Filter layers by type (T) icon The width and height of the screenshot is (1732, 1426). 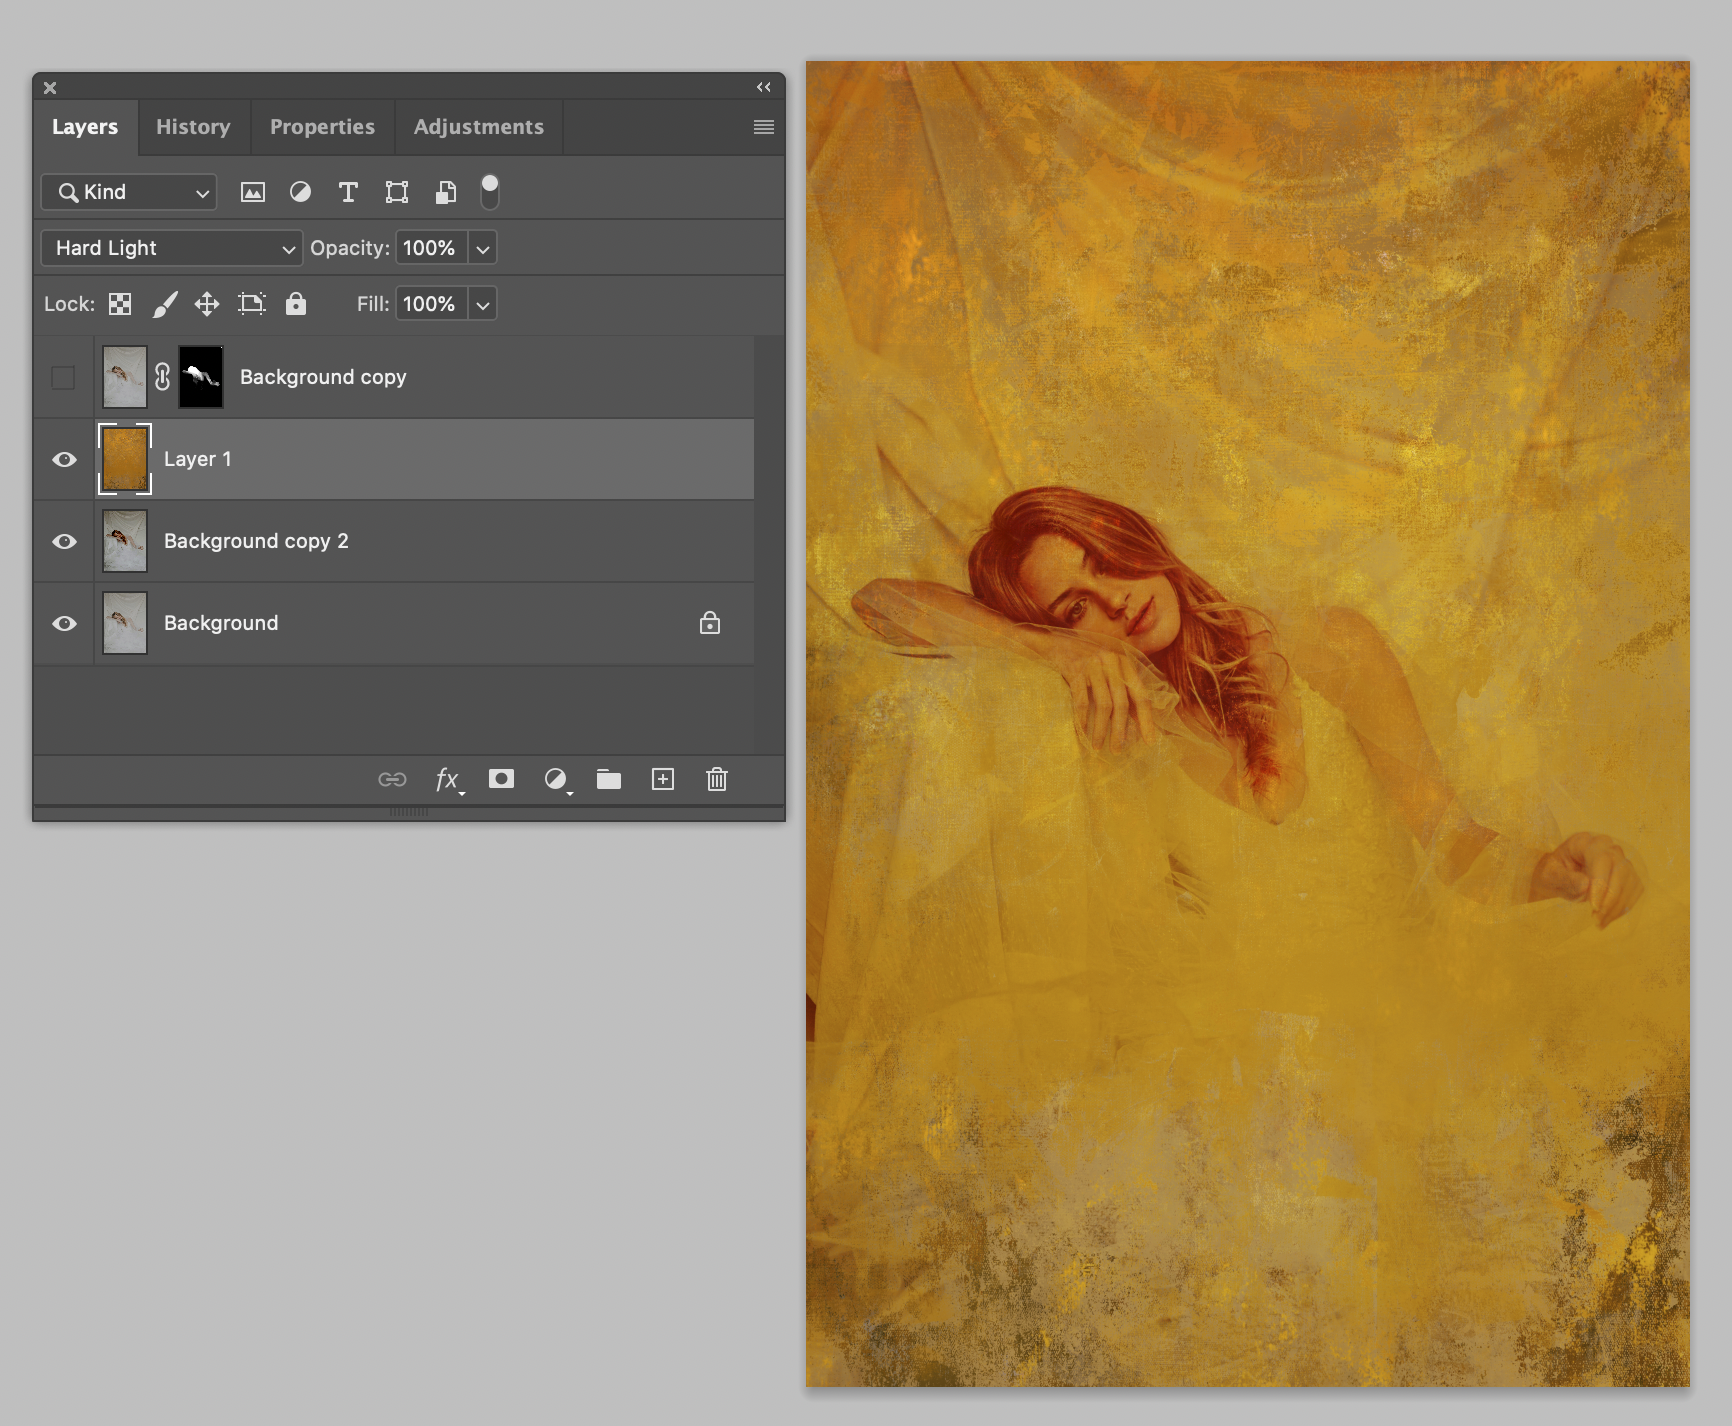click(348, 192)
